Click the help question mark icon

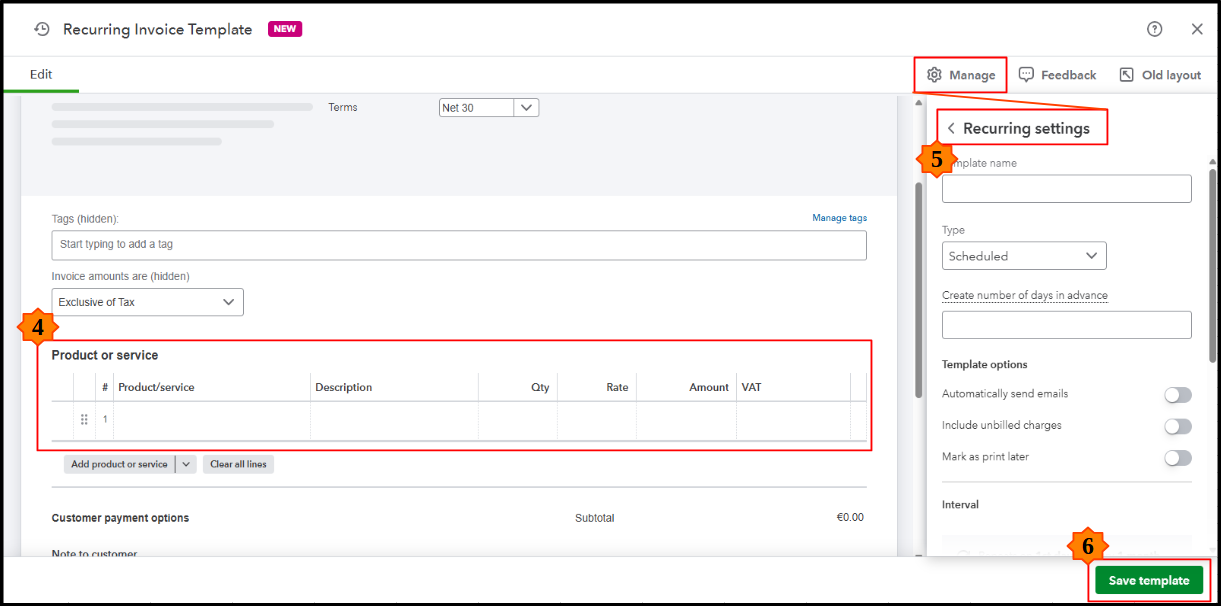(1154, 29)
